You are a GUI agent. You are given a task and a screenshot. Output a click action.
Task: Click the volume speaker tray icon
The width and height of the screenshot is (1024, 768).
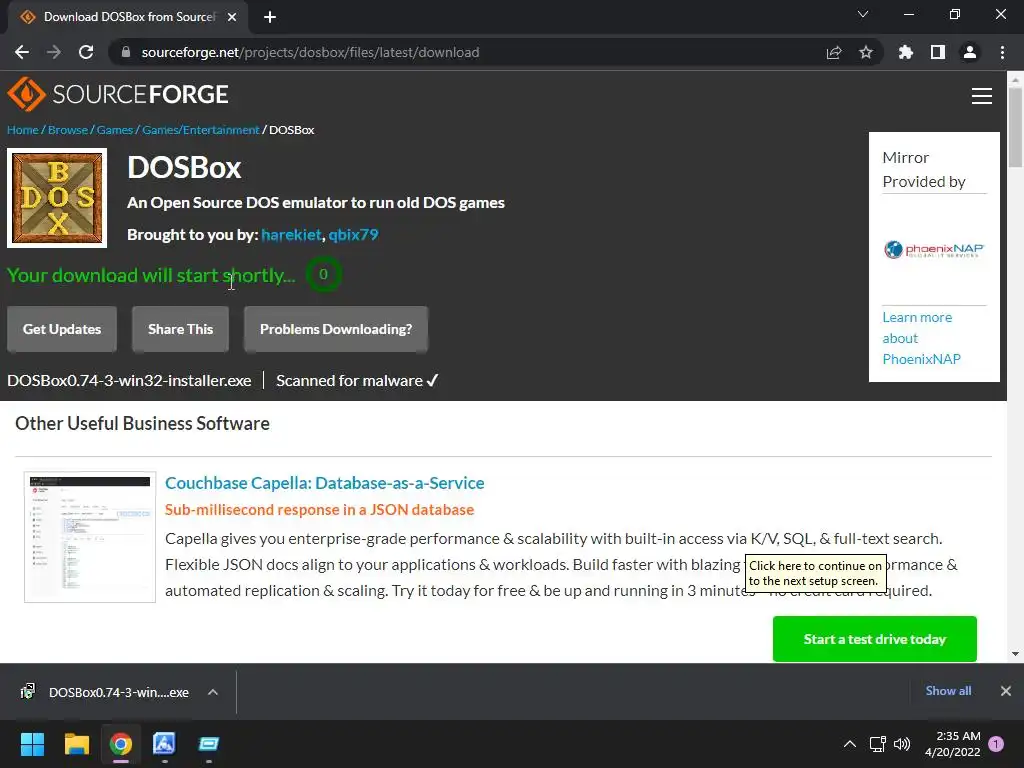coord(902,744)
